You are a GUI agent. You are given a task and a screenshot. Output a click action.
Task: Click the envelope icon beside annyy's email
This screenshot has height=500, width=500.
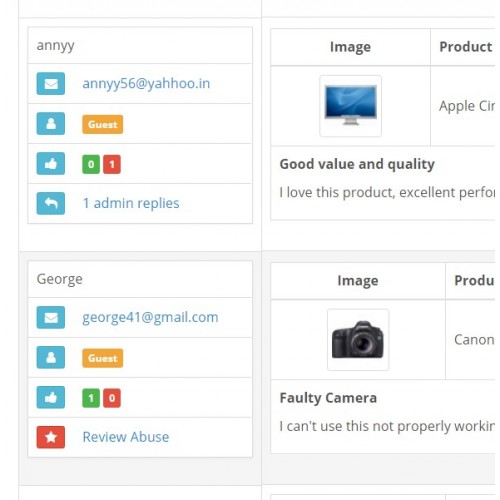point(51,84)
